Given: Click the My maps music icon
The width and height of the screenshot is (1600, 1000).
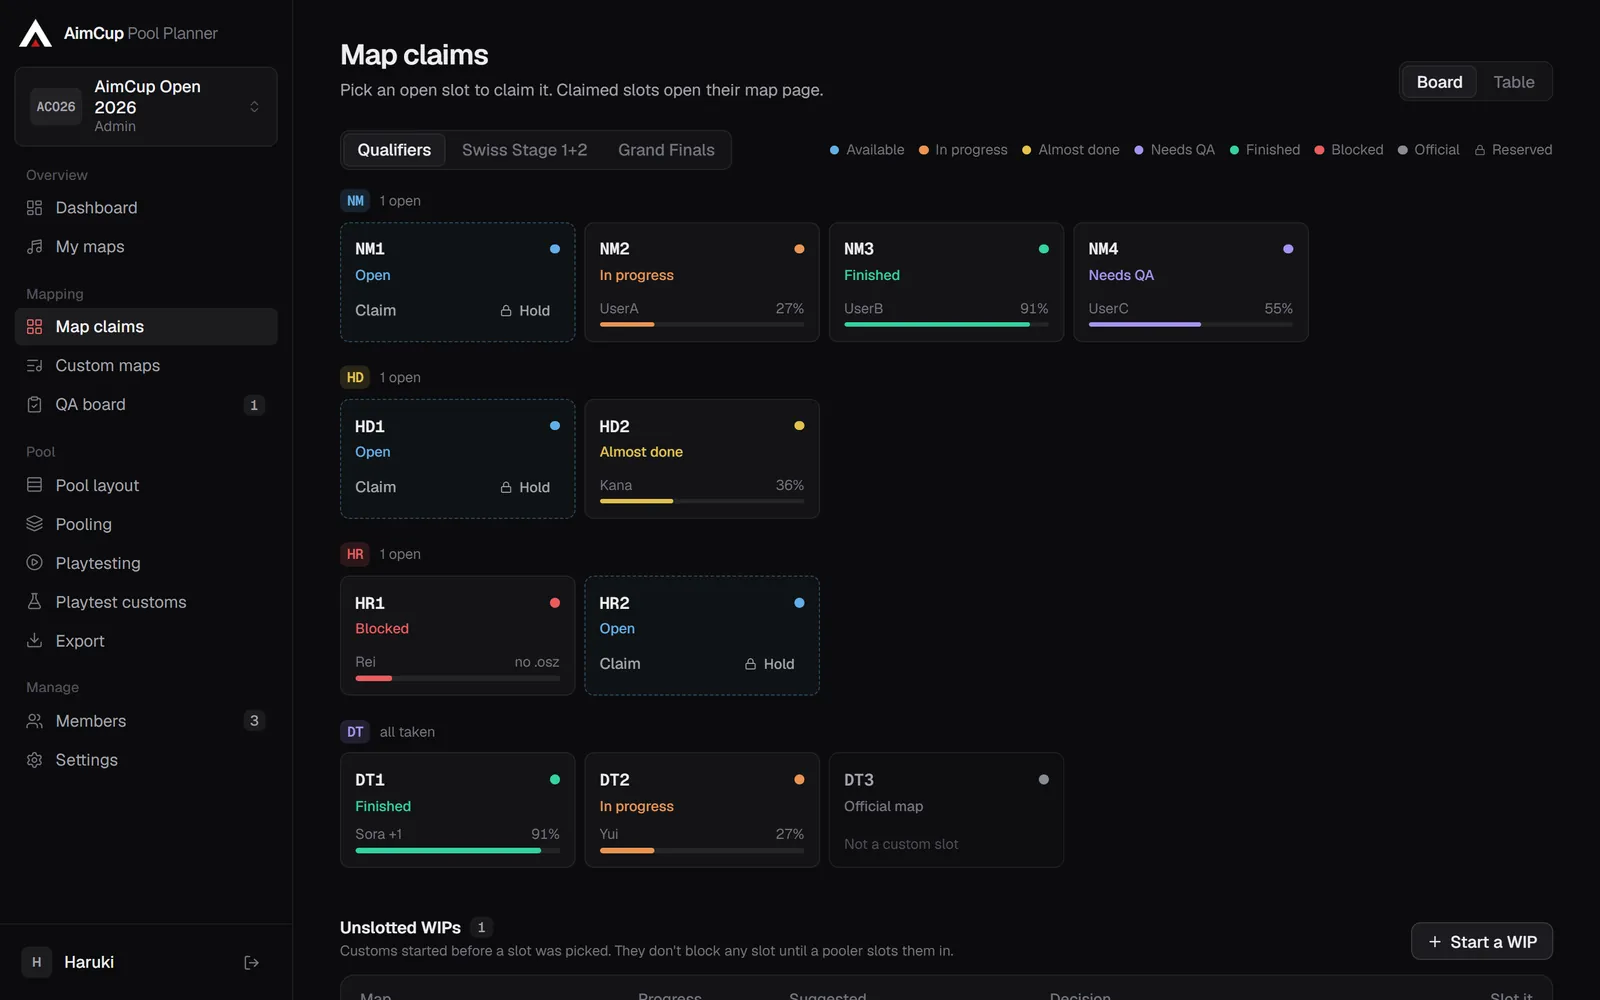Looking at the screenshot, I should click(x=34, y=247).
